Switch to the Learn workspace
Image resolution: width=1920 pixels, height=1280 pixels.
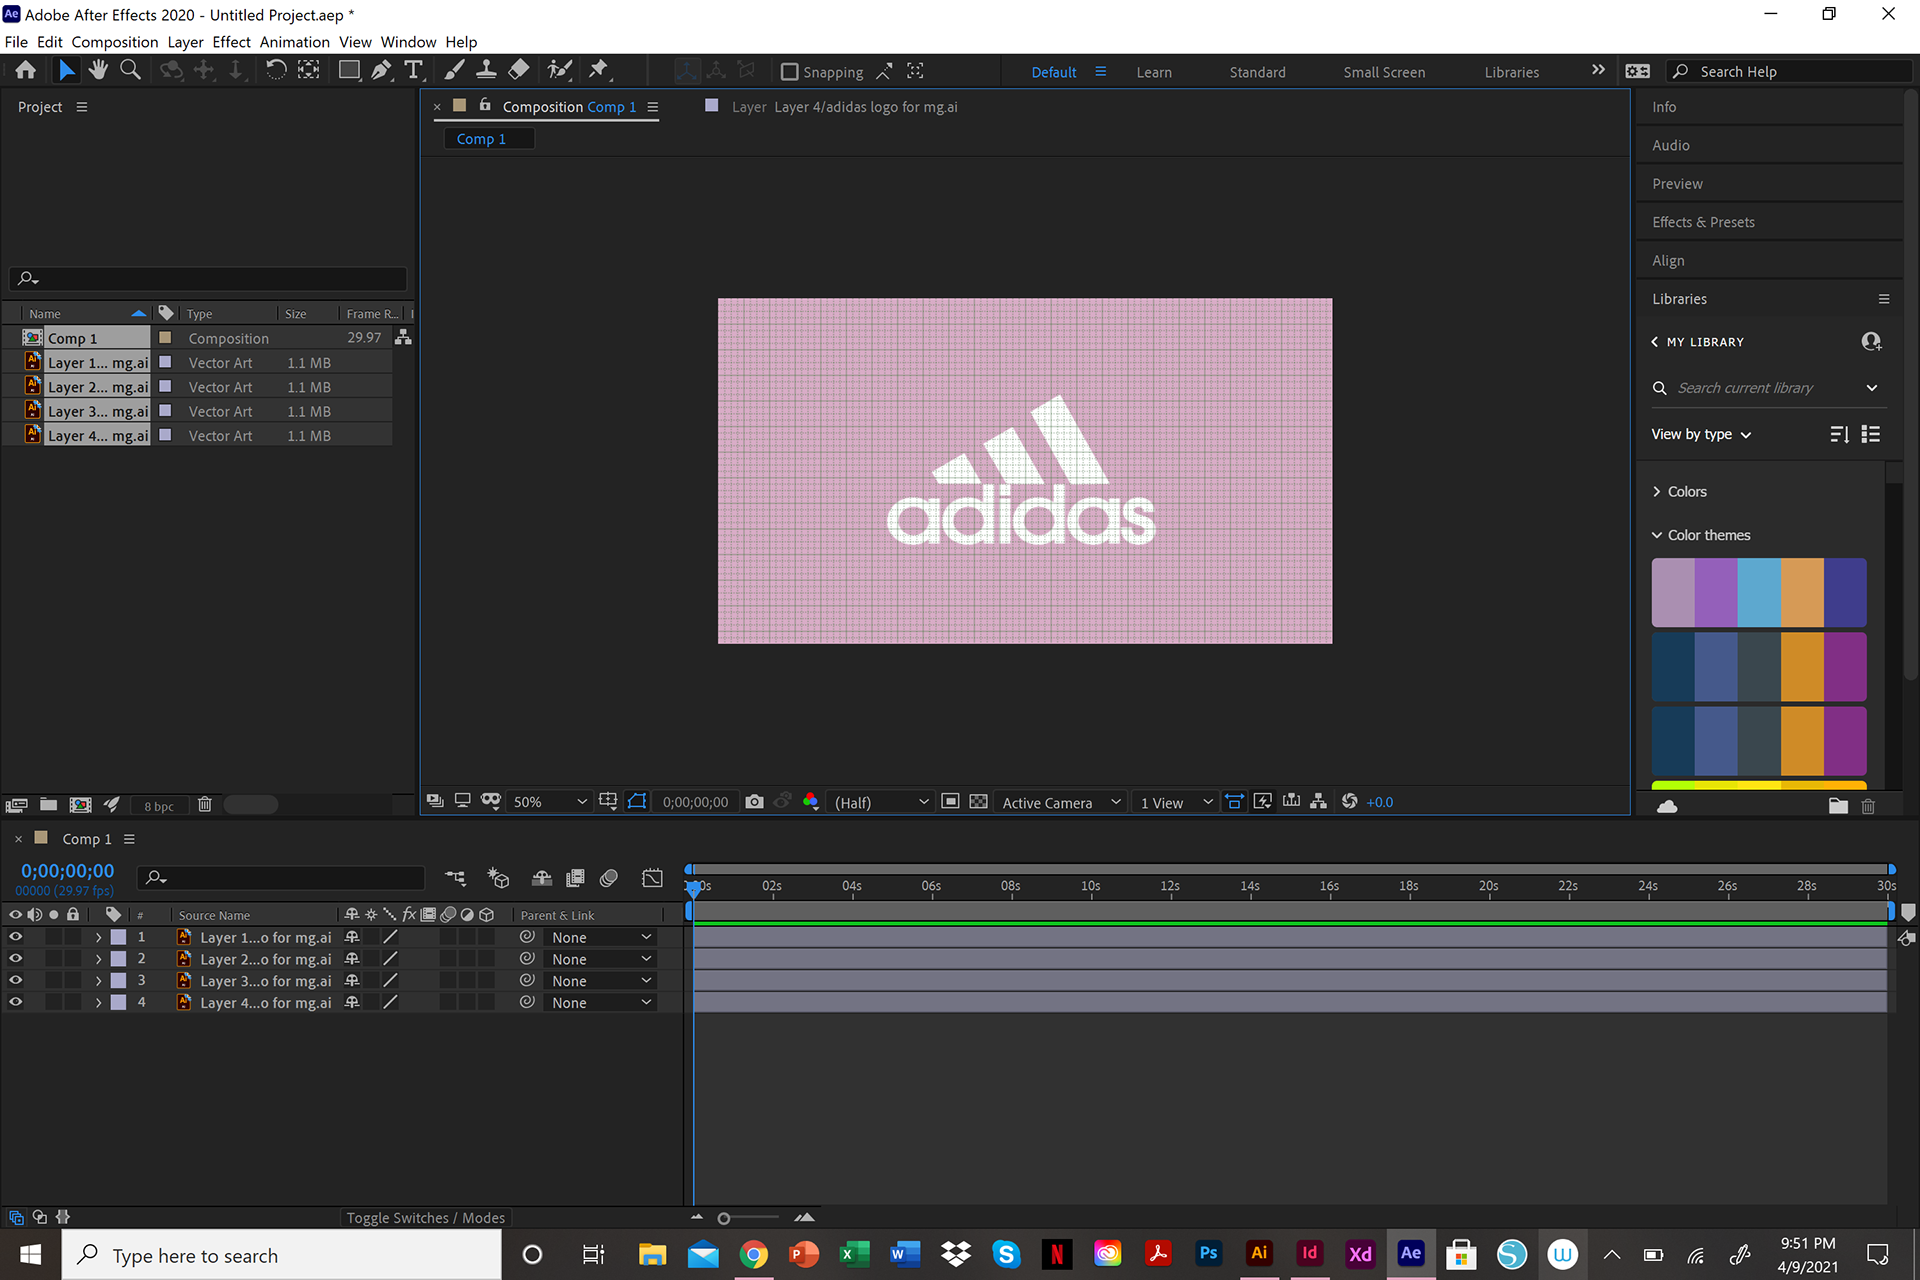[1154, 72]
